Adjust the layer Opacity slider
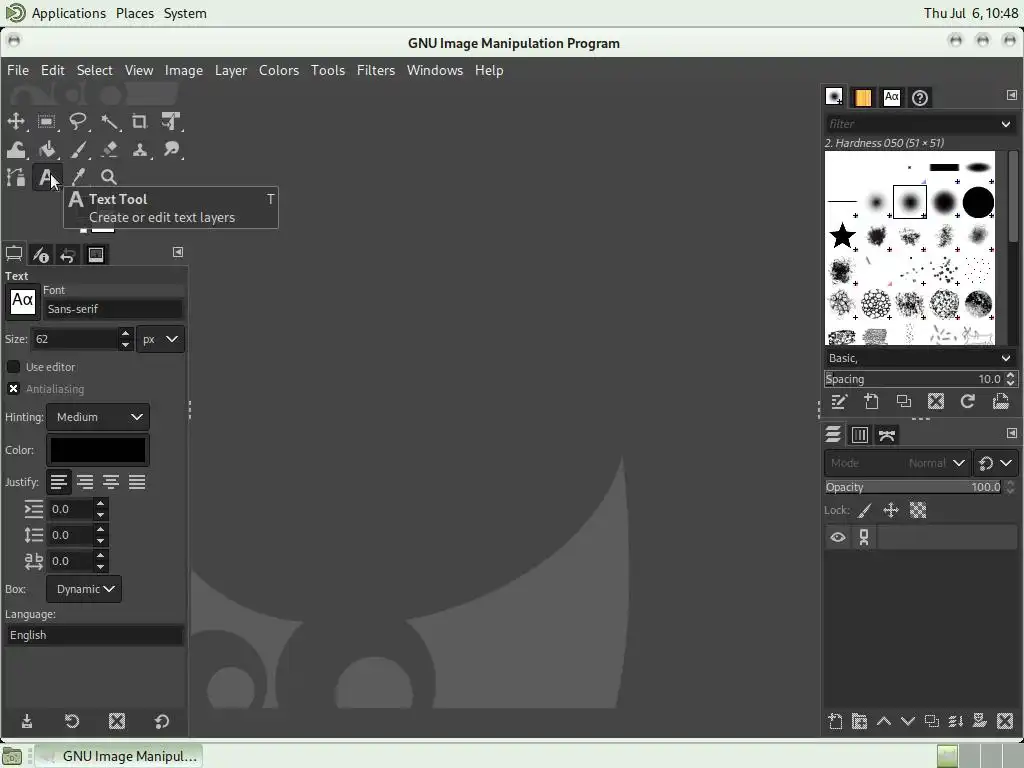The height and width of the screenshot is (768, 1024). [913, 487]
